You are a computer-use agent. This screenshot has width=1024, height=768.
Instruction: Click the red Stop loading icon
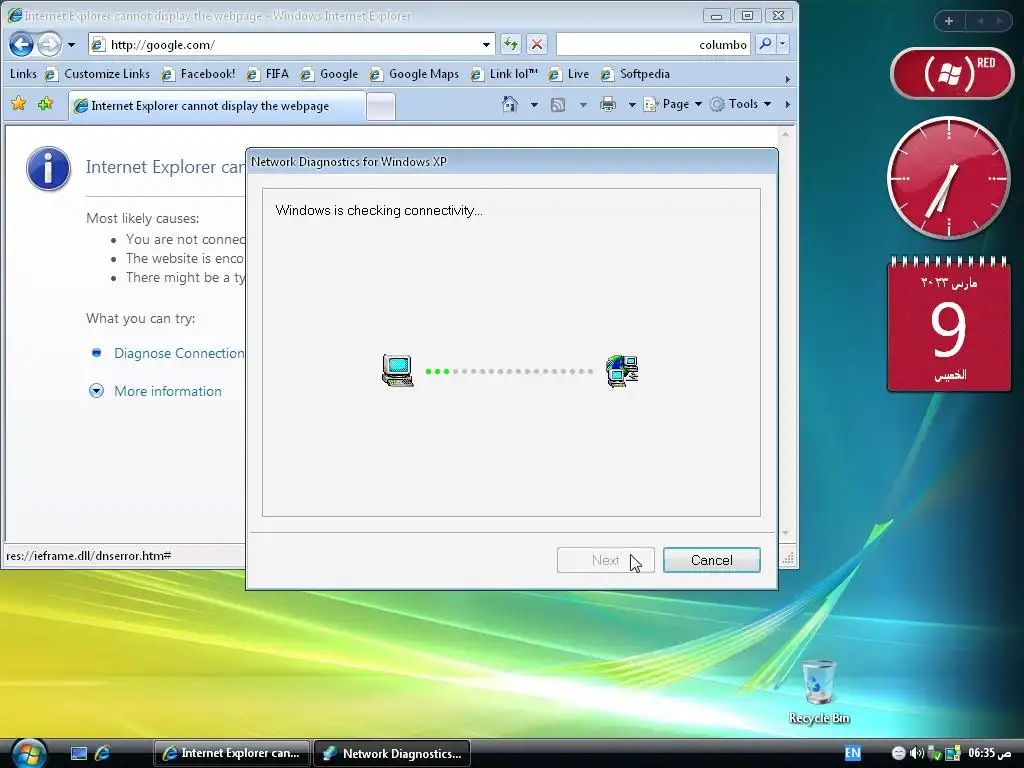(x=537, y=44)
